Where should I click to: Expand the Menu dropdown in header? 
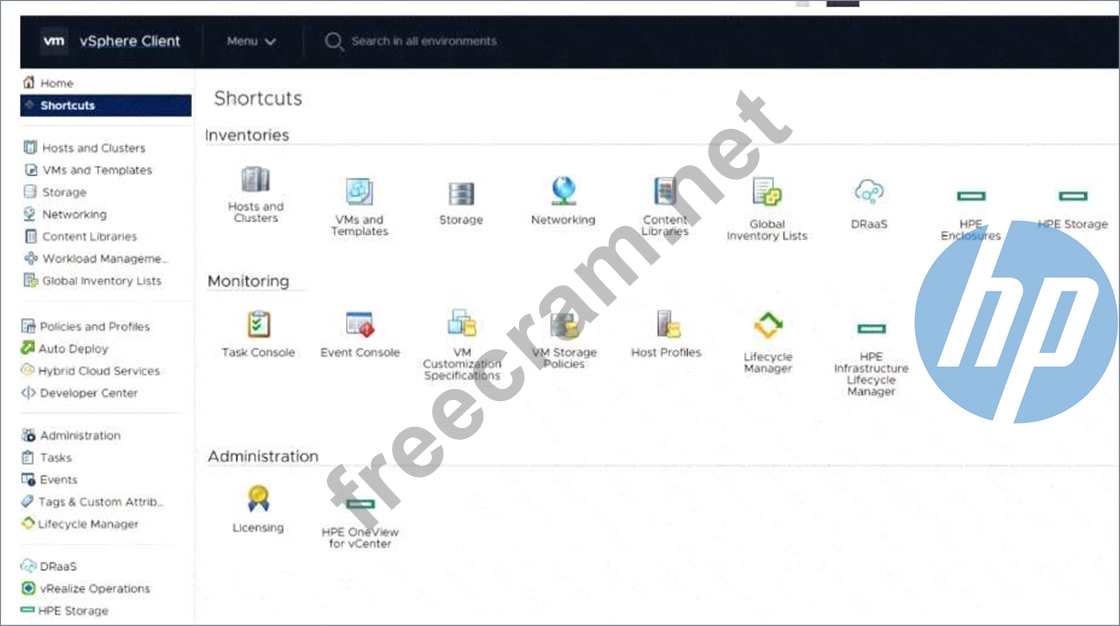coord(251,41)
